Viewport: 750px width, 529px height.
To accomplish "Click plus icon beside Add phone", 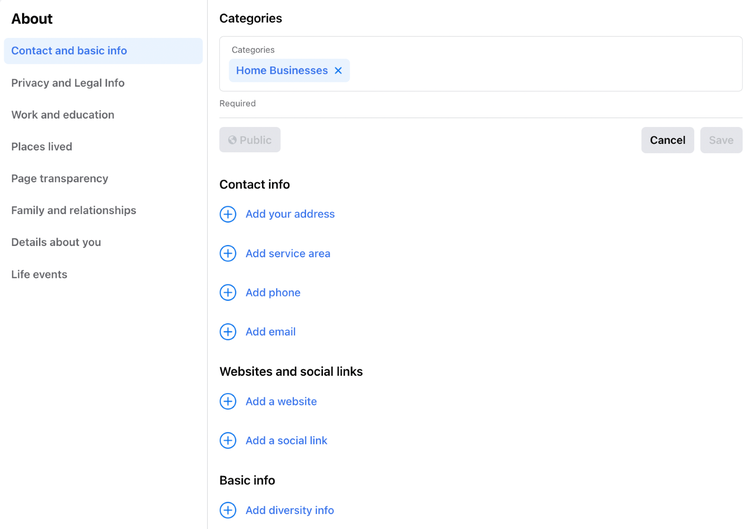I will 228,293.
